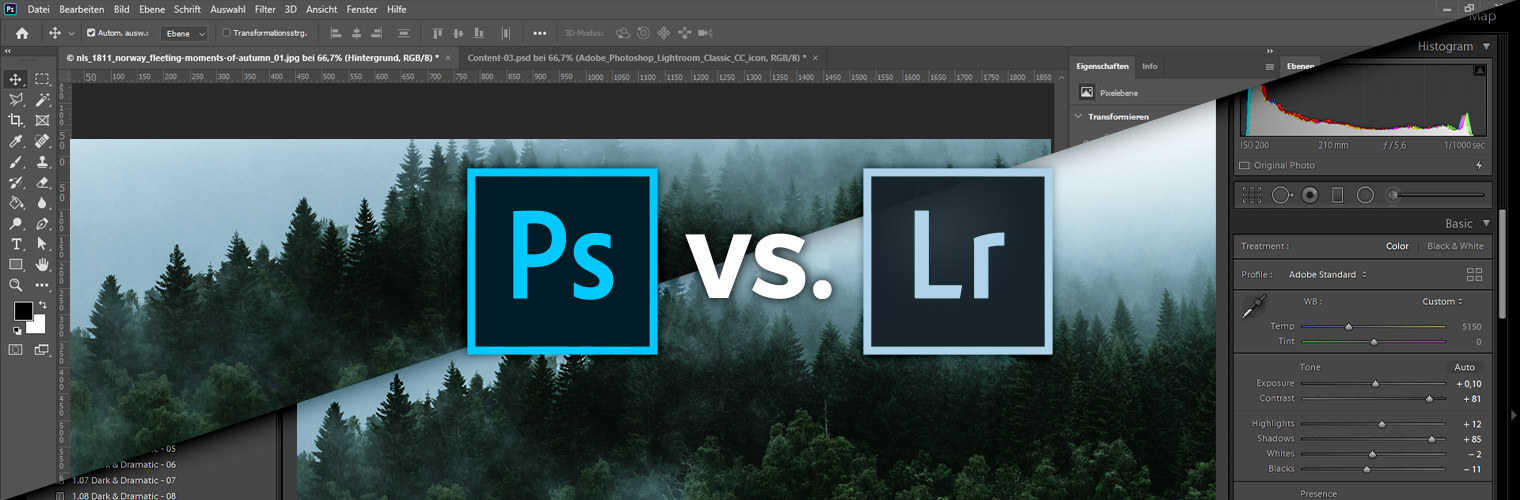Choose Black & White treatment
Viewport: 1520px width, 500px height.
[x=1455, y=246]
